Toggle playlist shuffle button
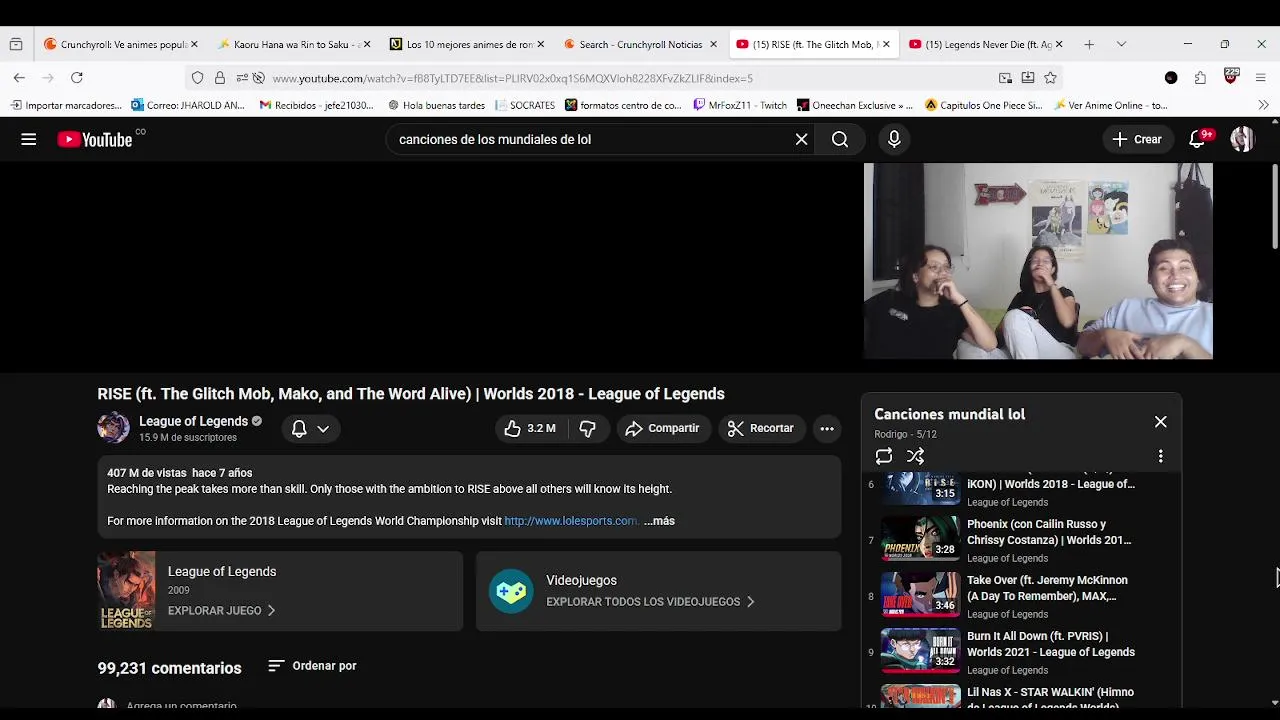This screenshot has height=720, width=1280. coord(915,456)
